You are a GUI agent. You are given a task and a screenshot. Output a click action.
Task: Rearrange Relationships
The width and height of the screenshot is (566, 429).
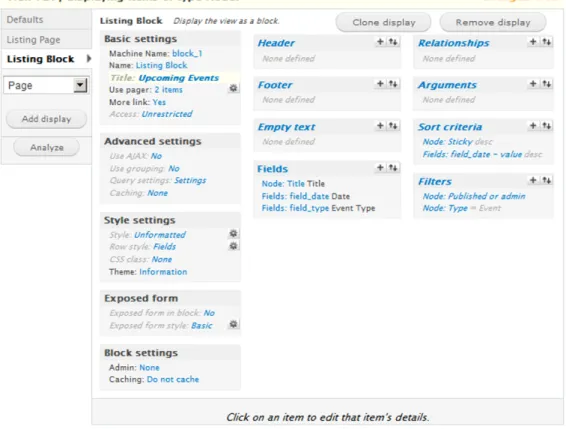click(547, 42)
